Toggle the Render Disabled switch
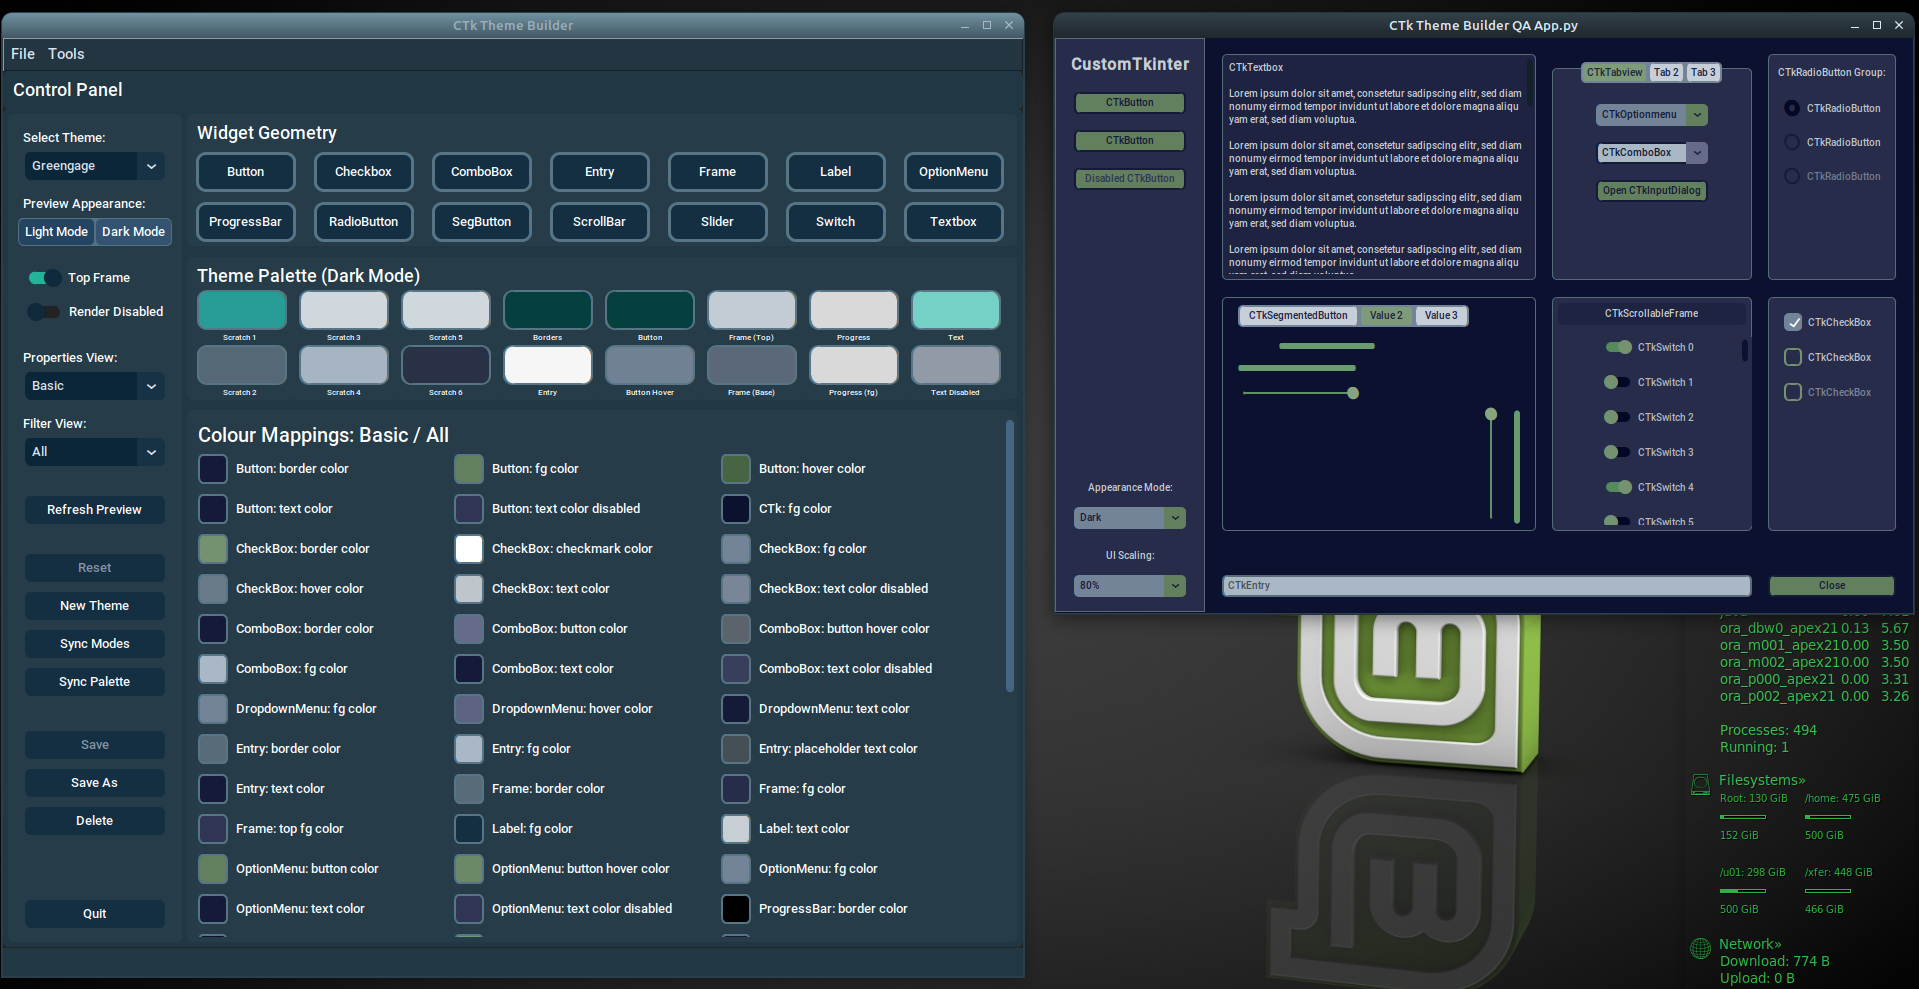 click(44, 311)
